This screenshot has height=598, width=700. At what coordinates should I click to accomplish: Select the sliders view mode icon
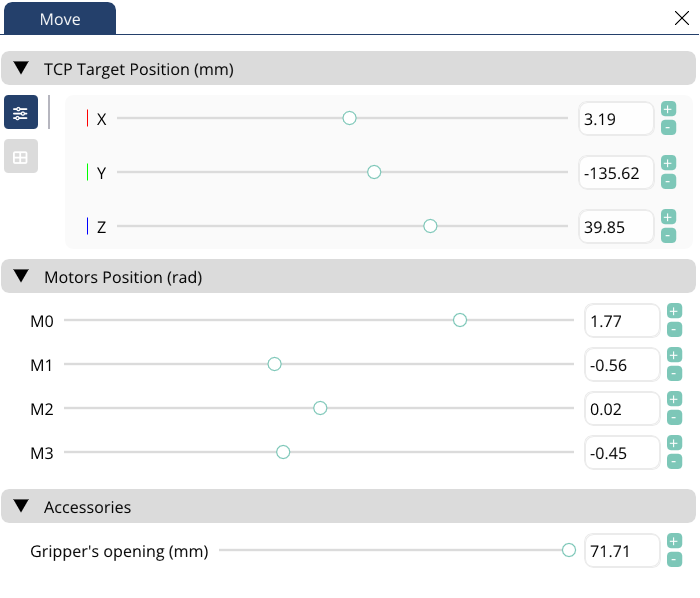(x=21, y=113)
